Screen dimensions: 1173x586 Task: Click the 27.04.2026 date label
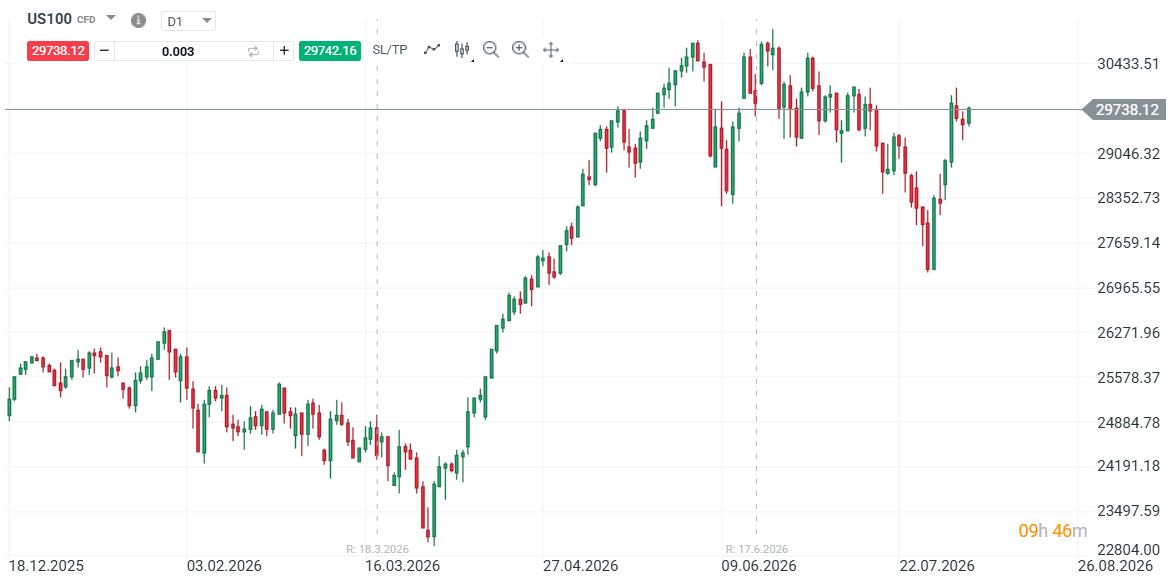[x=580, y=566]
